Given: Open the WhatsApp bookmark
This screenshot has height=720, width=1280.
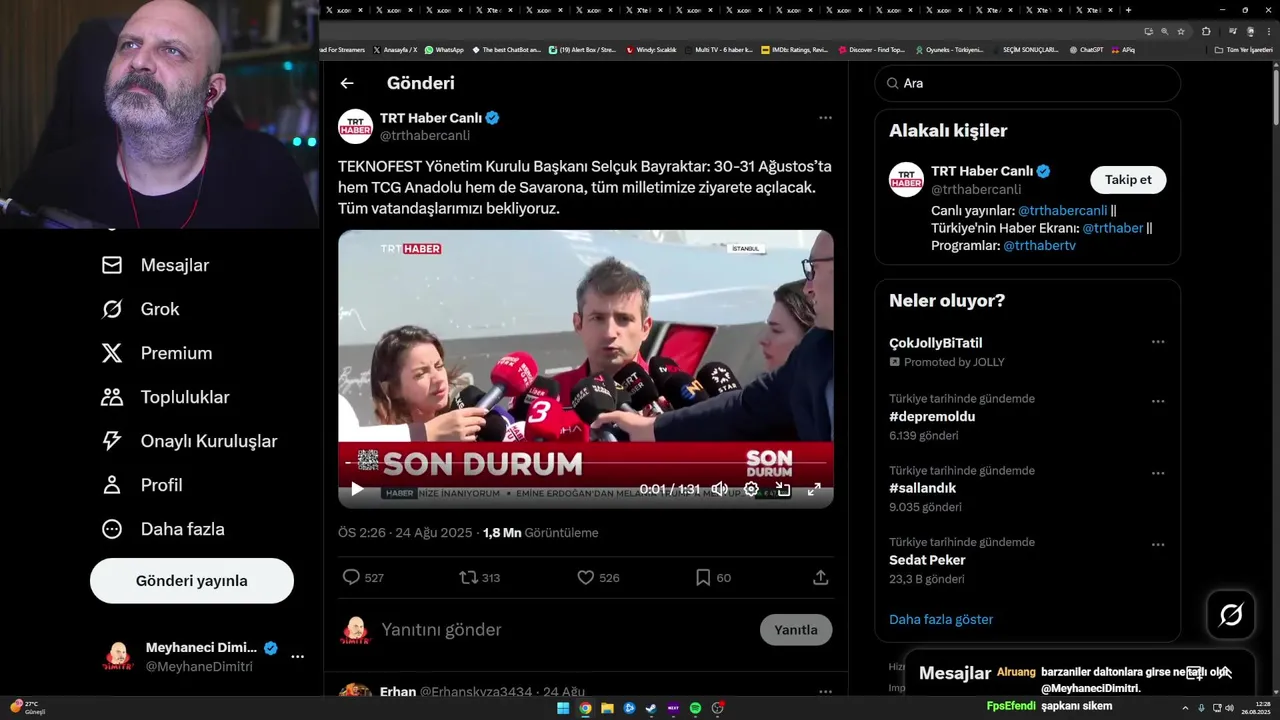Looking at the screenshot, I should click(443, 50).
